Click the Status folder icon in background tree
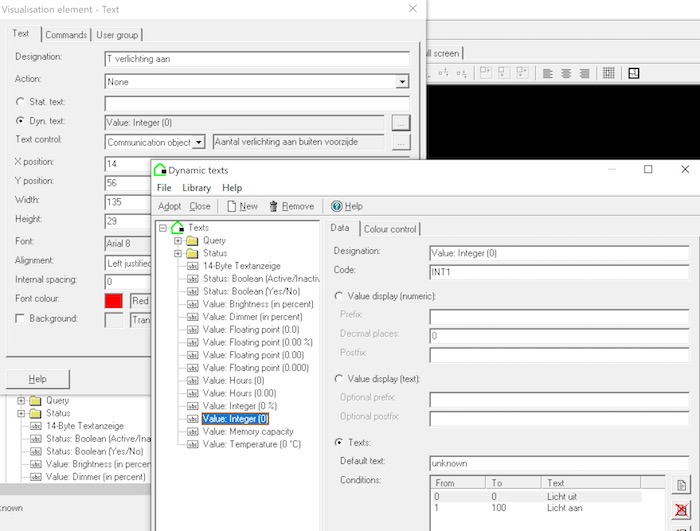700x531 pixels. [x=35, y=414]
